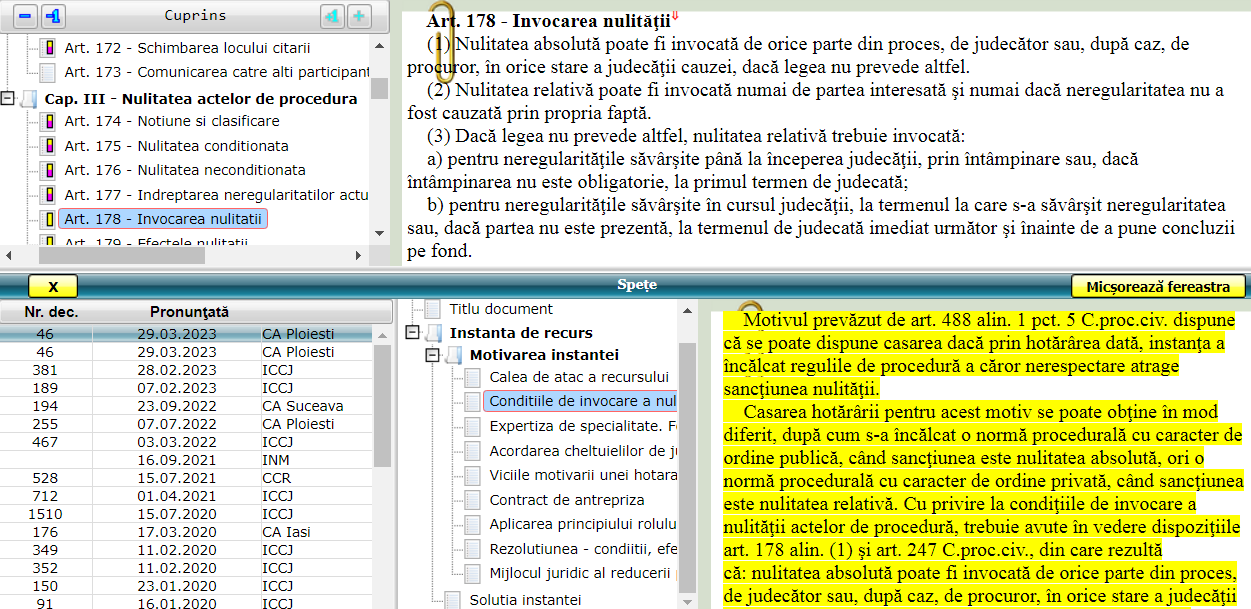The image size is (1251, 609).
Task: Click the book icon beside Instanta de recurs
Action: point(433,333)
